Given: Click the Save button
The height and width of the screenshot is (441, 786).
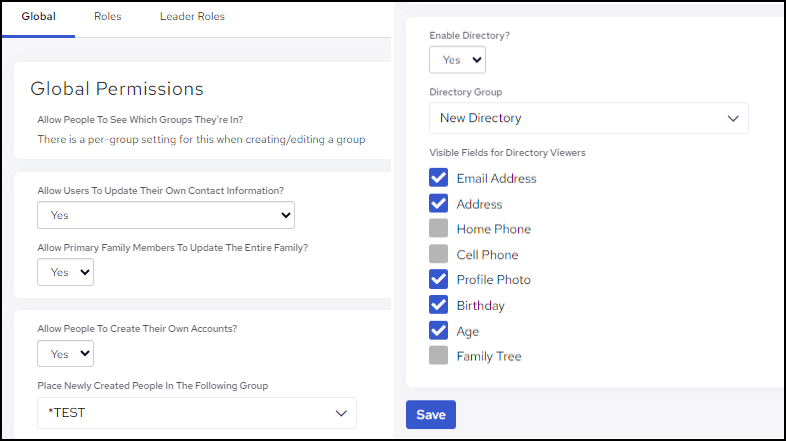Looking at the screenshot, I should [431, 414].
